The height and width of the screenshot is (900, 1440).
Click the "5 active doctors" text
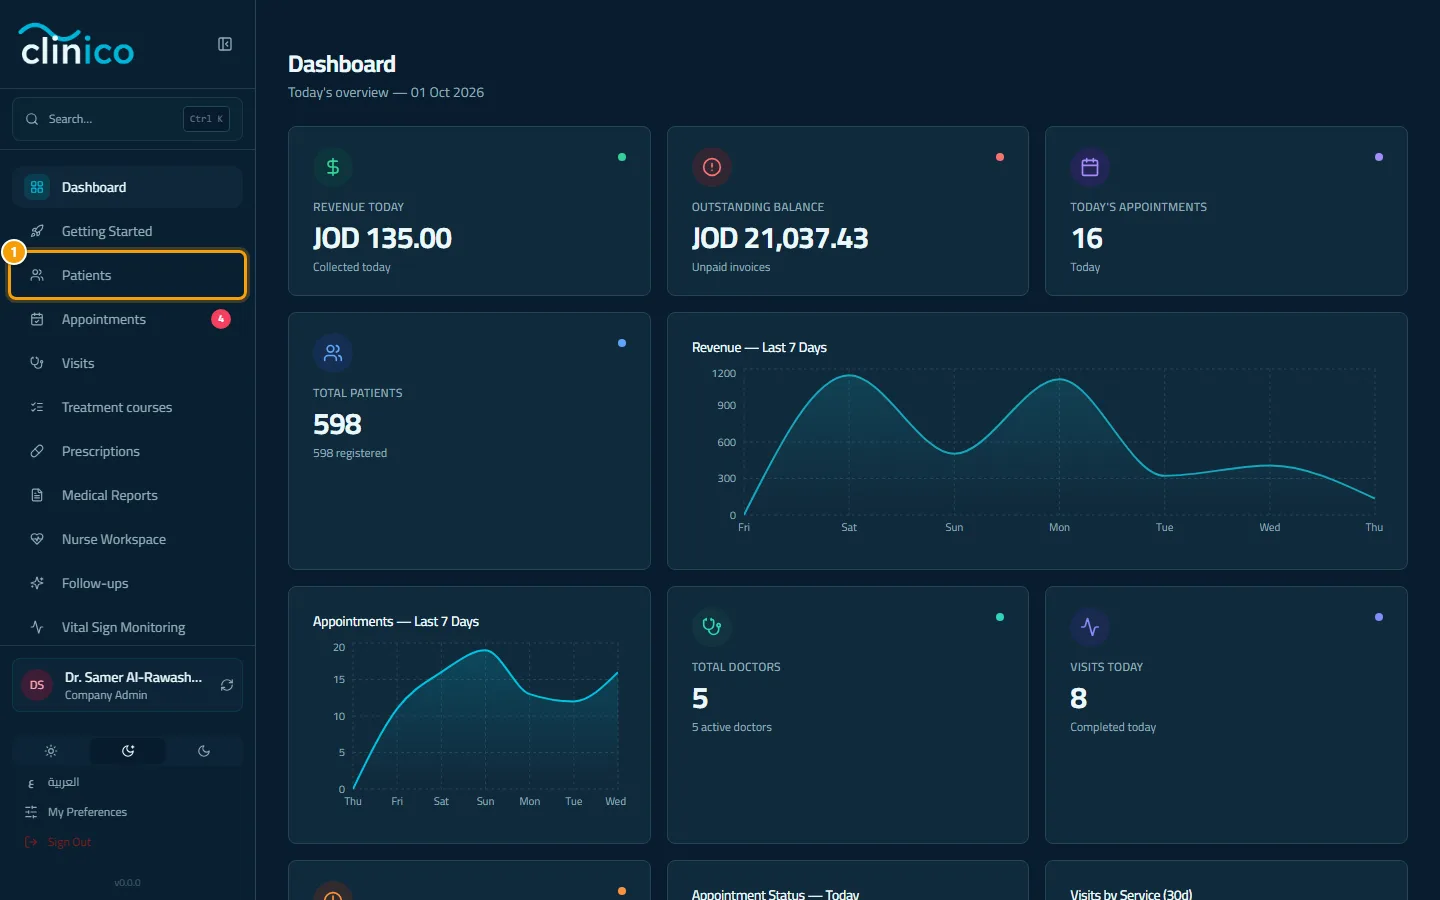pyautogui.click(x=732, y=727)
